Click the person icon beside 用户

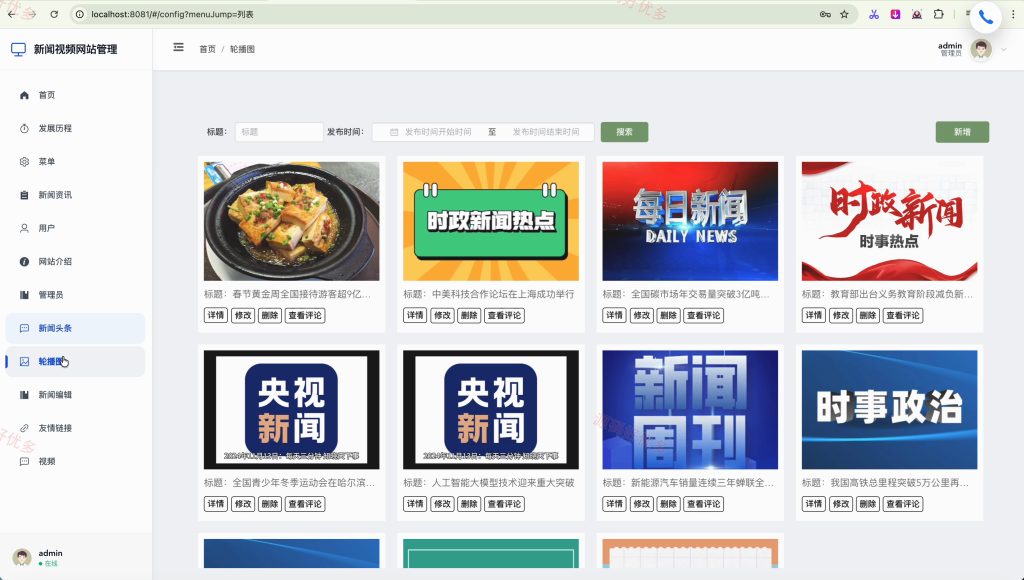point(24,229)
